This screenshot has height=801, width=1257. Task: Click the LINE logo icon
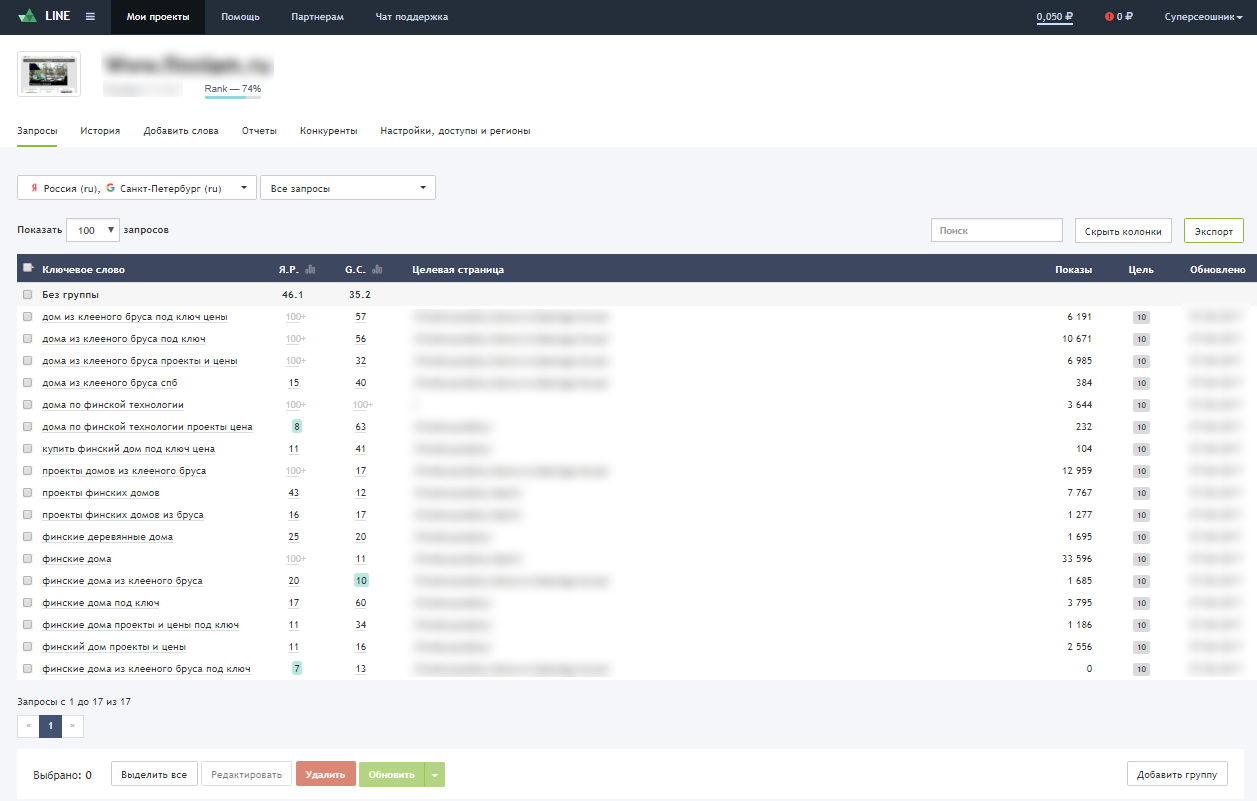pos(28,17)
